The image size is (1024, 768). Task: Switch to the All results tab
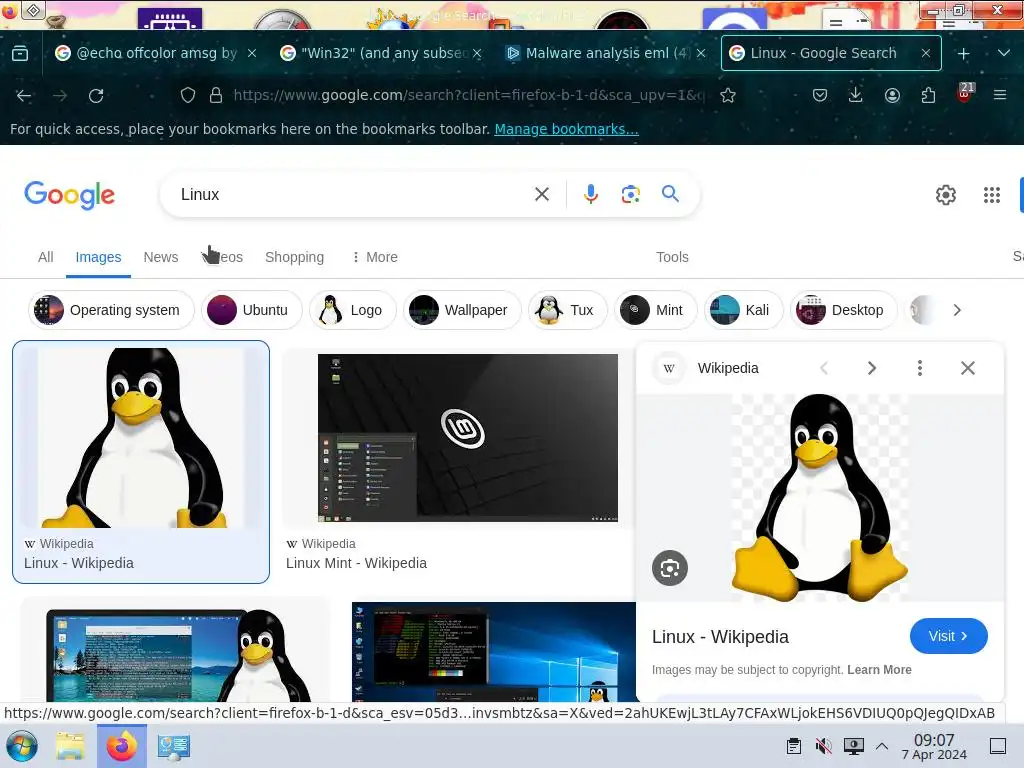coord(46,257)
